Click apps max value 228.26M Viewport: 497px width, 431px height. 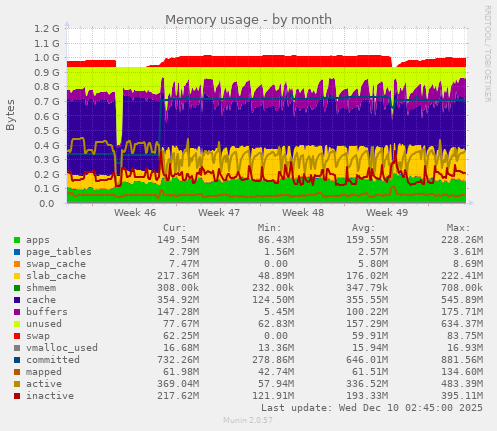(x=462, y=240)
